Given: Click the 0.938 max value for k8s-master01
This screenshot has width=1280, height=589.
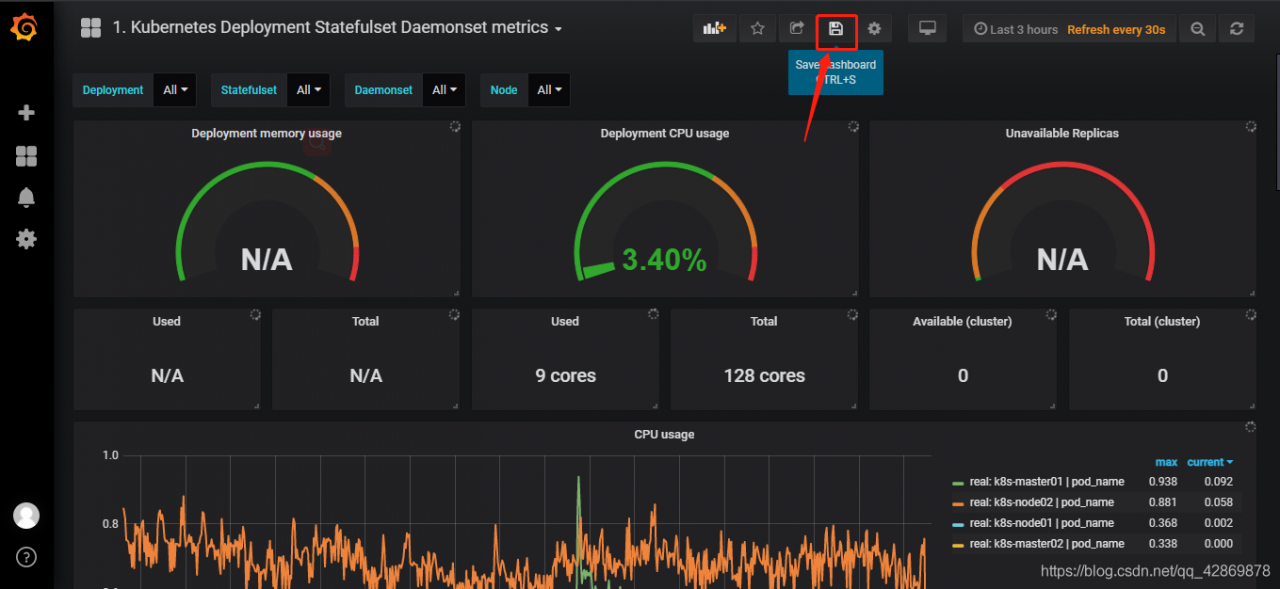Looking at the screenshot, I should tap(1163, 482).
